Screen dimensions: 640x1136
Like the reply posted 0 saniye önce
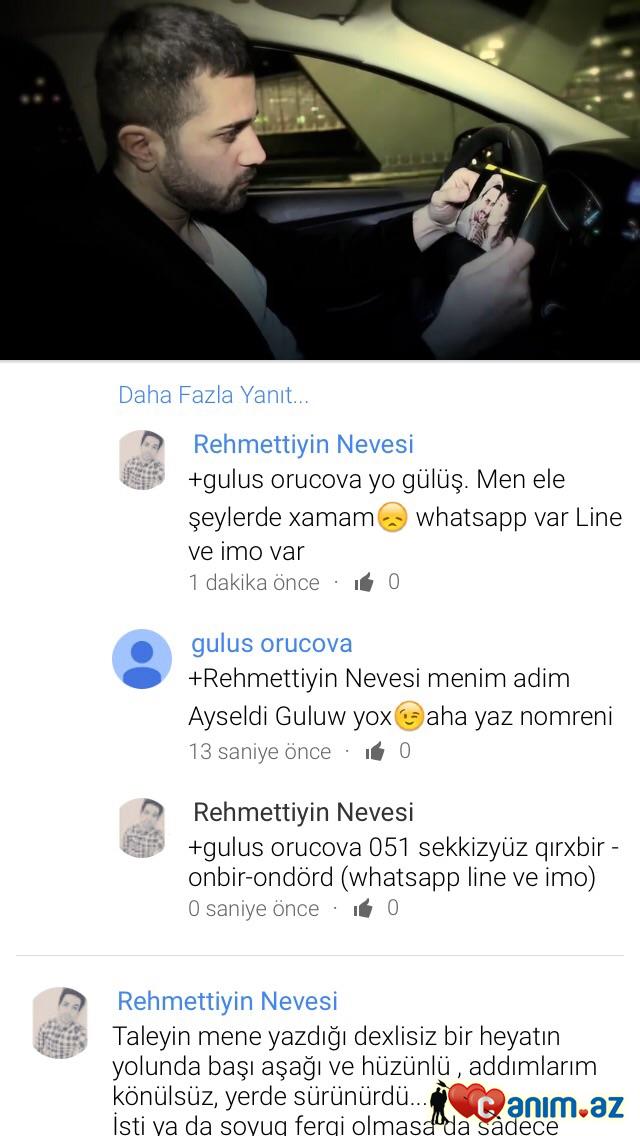[x=363, y=909]
